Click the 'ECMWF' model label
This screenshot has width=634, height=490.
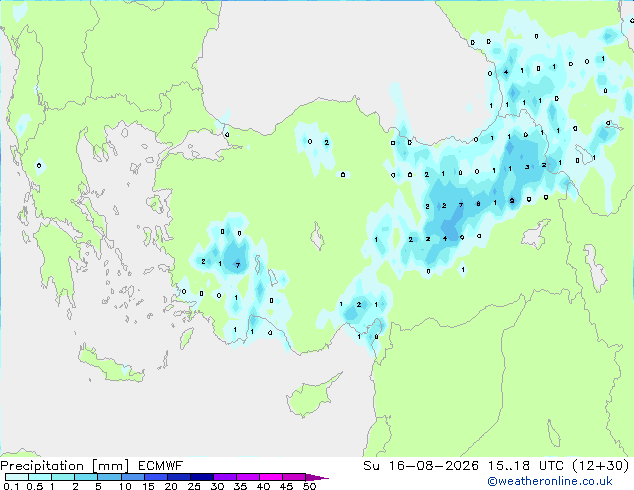tap(161, 466)
